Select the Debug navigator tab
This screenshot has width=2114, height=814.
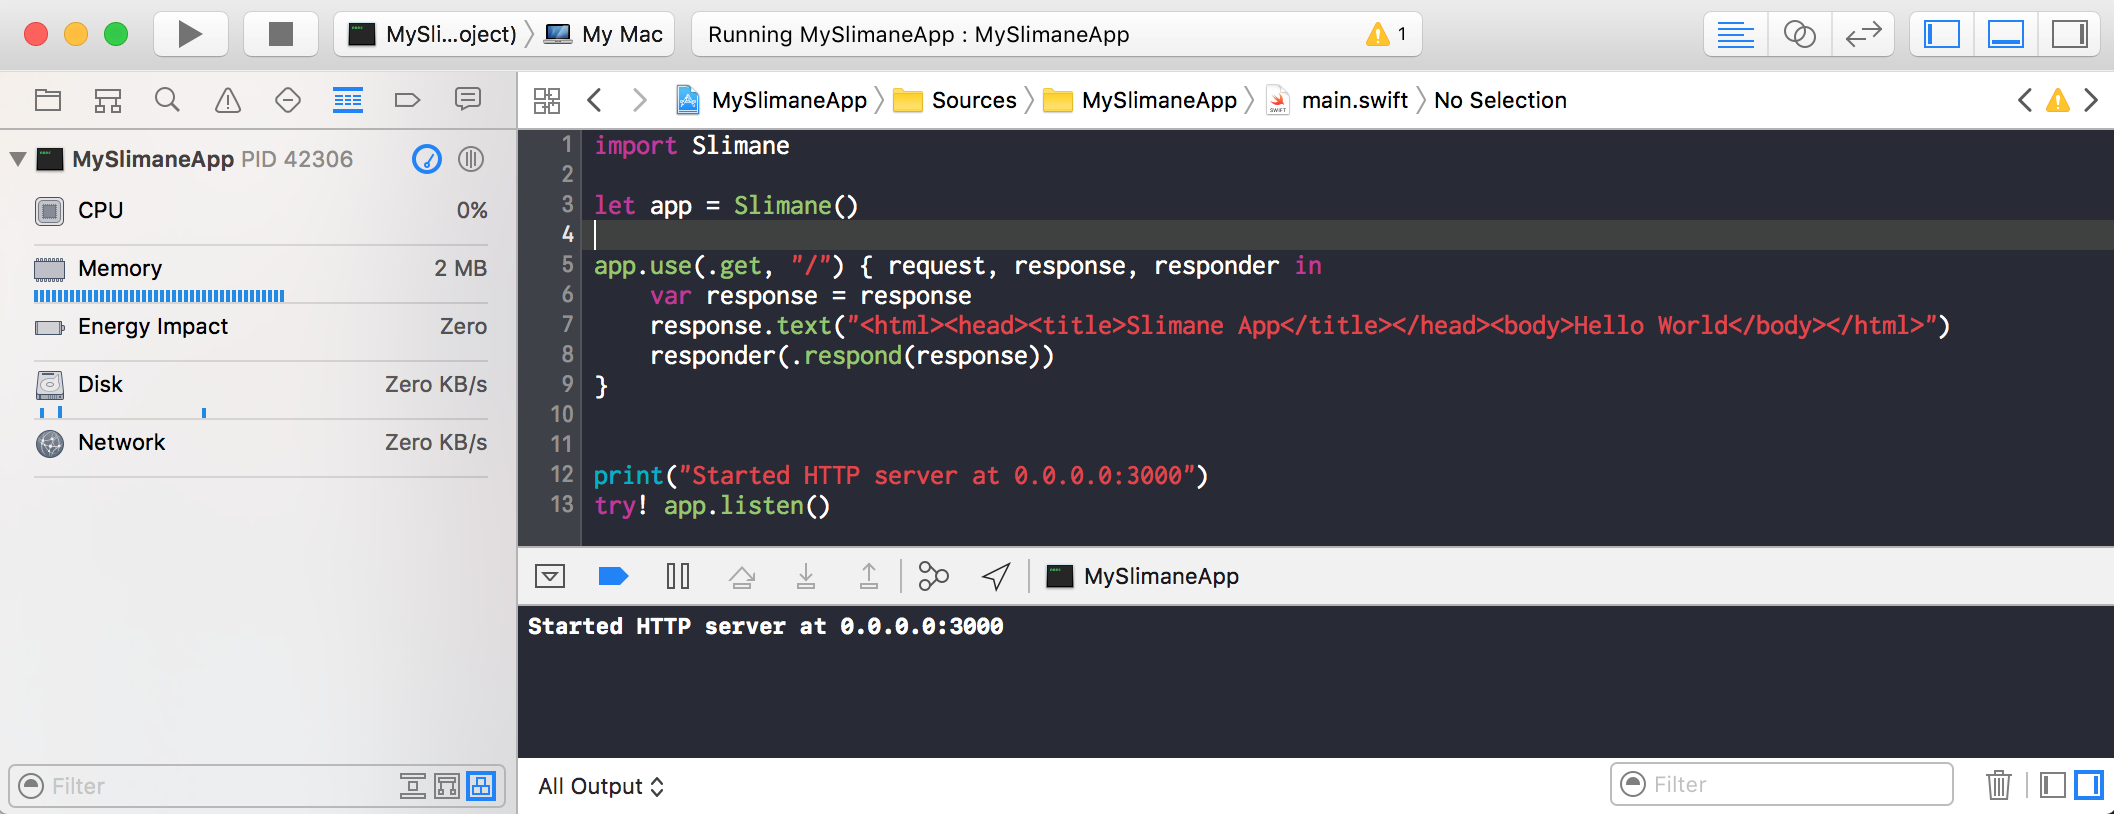(x=348, y=100)
